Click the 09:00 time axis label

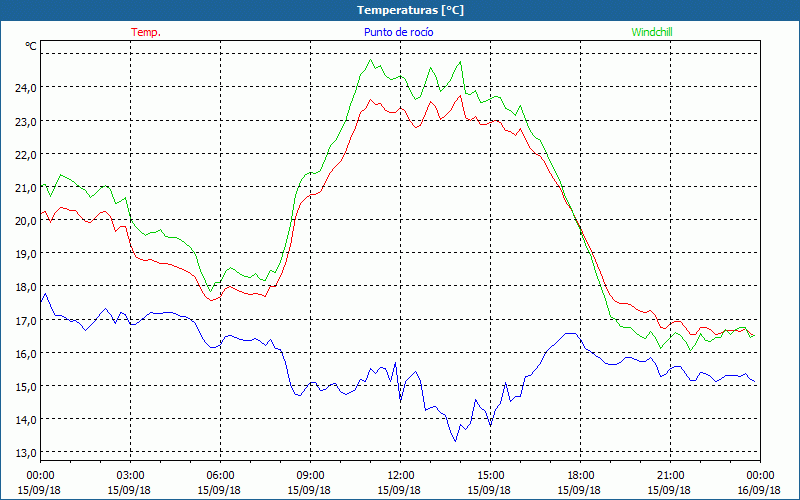[x=310, y=476]
